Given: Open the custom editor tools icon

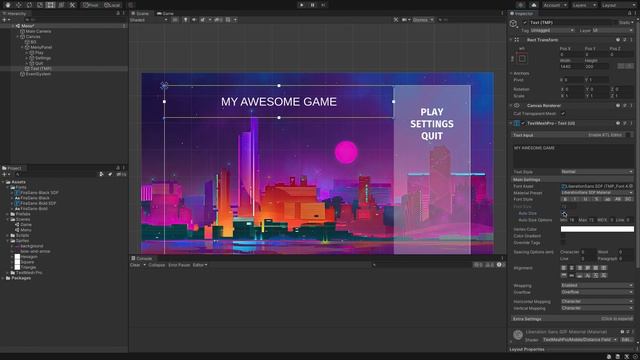Looking at the screenshot, I should click(x=72, y=5).
